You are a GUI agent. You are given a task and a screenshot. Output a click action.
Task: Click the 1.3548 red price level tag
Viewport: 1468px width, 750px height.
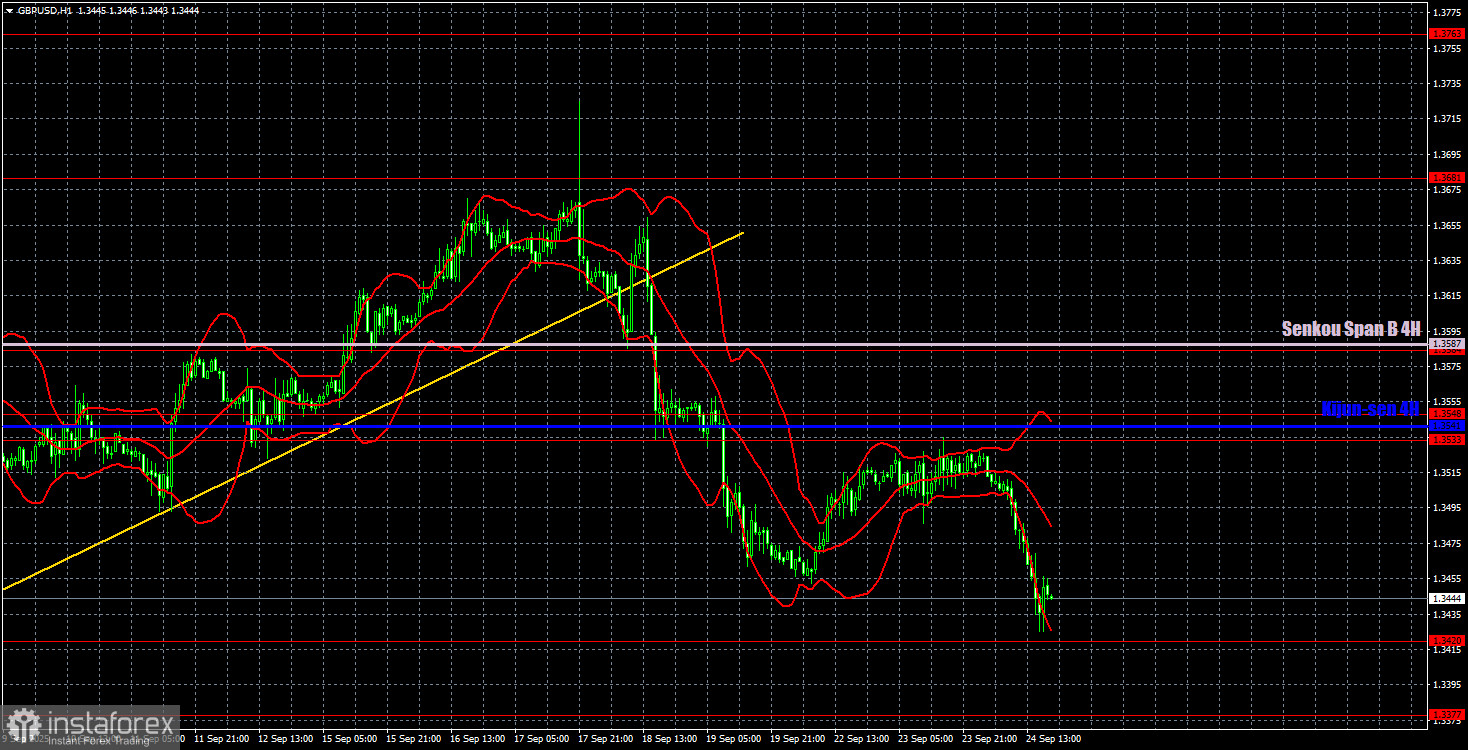pos(1448,413)
